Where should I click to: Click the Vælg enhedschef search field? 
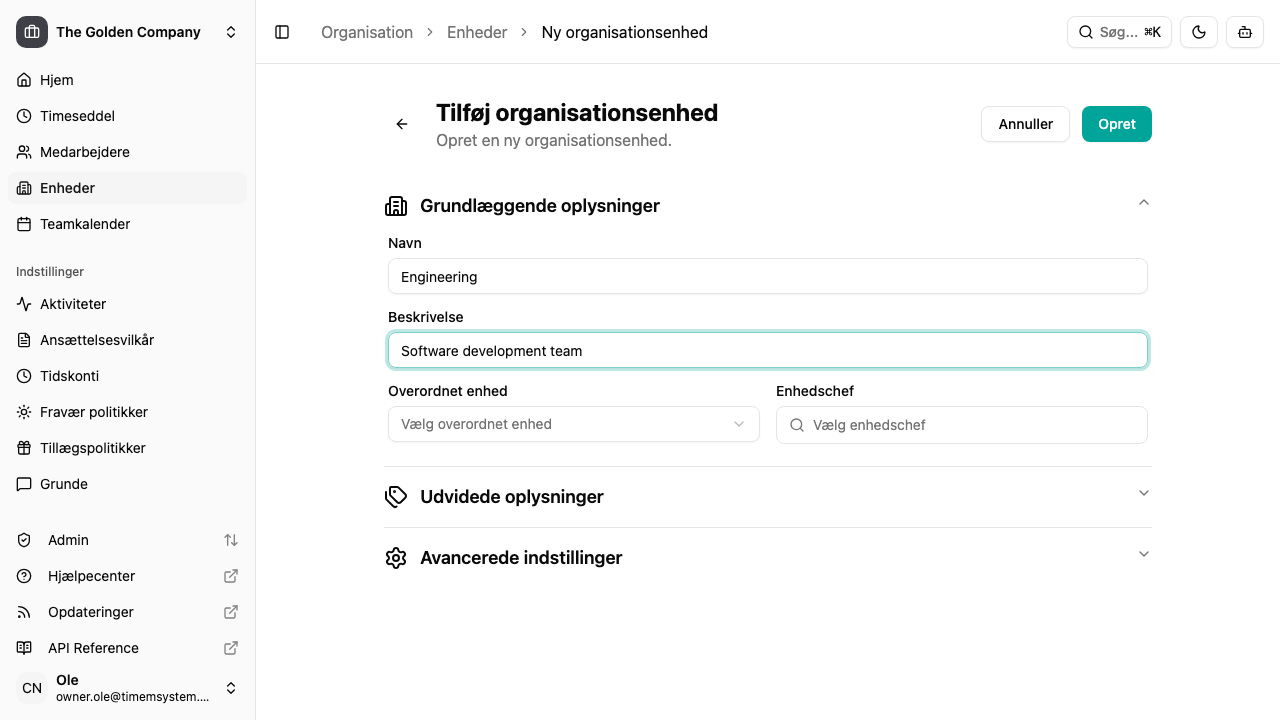tap(961, 425)
